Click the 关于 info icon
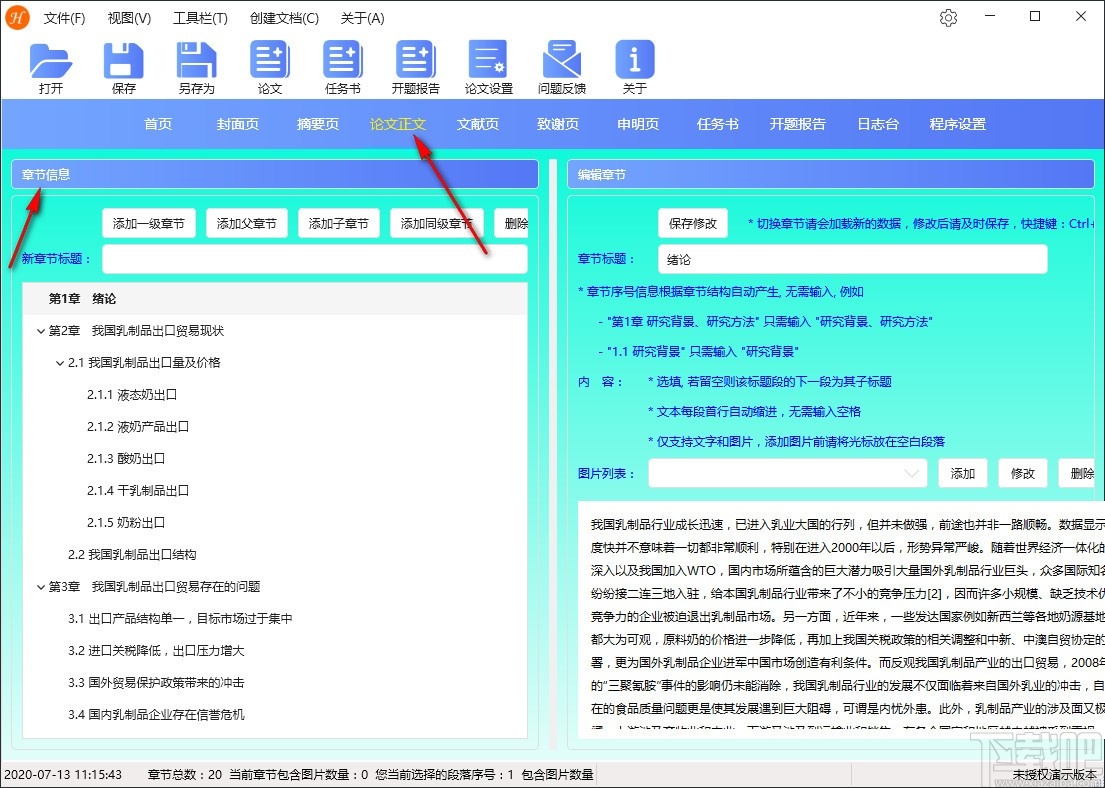Image resolution: width=1105 pixels, height=788 pixels. [633, 63]
